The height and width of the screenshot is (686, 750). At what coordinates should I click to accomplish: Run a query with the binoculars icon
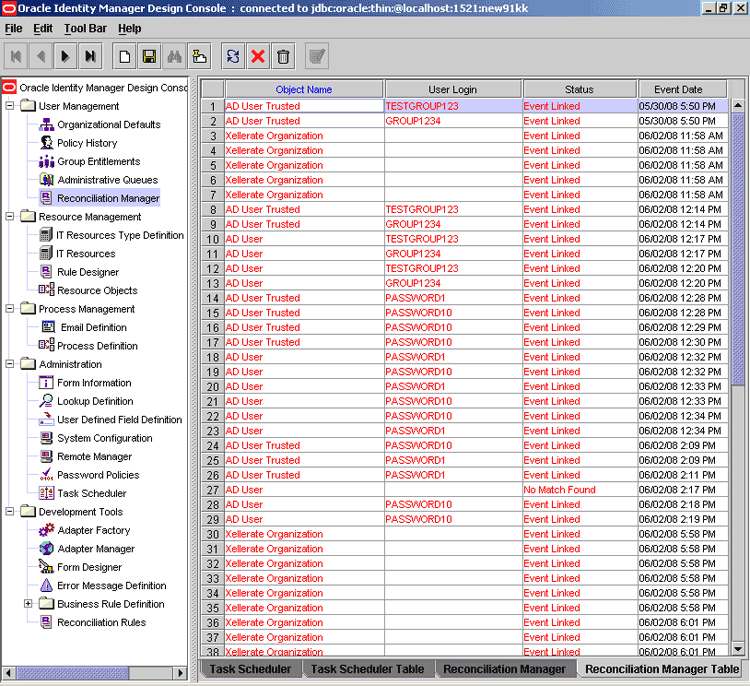pos(174,56)
